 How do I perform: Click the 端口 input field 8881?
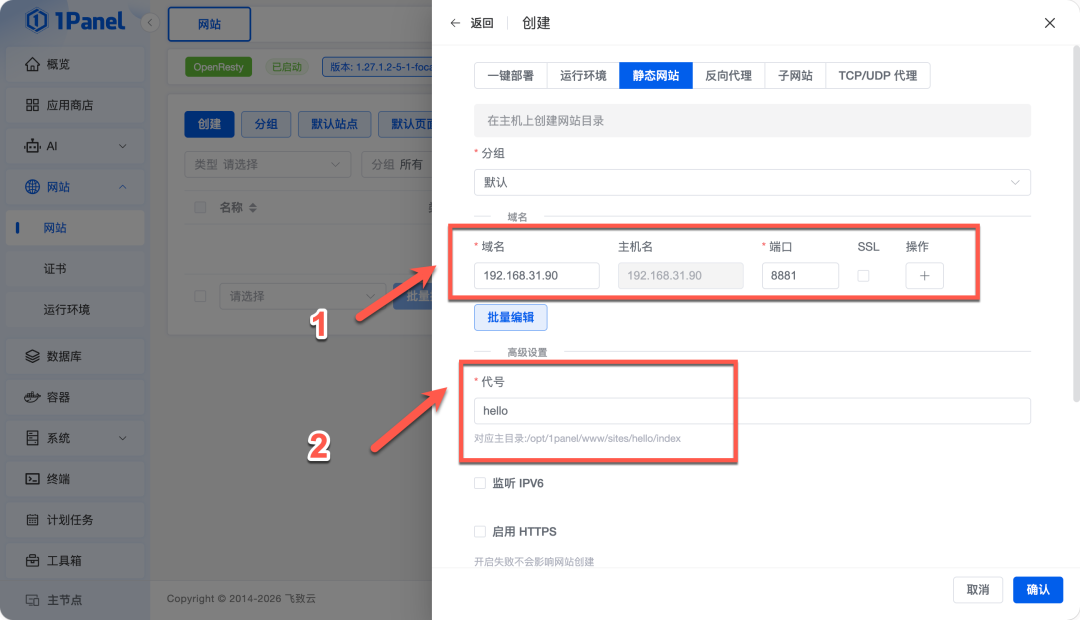tap(800, 276)
